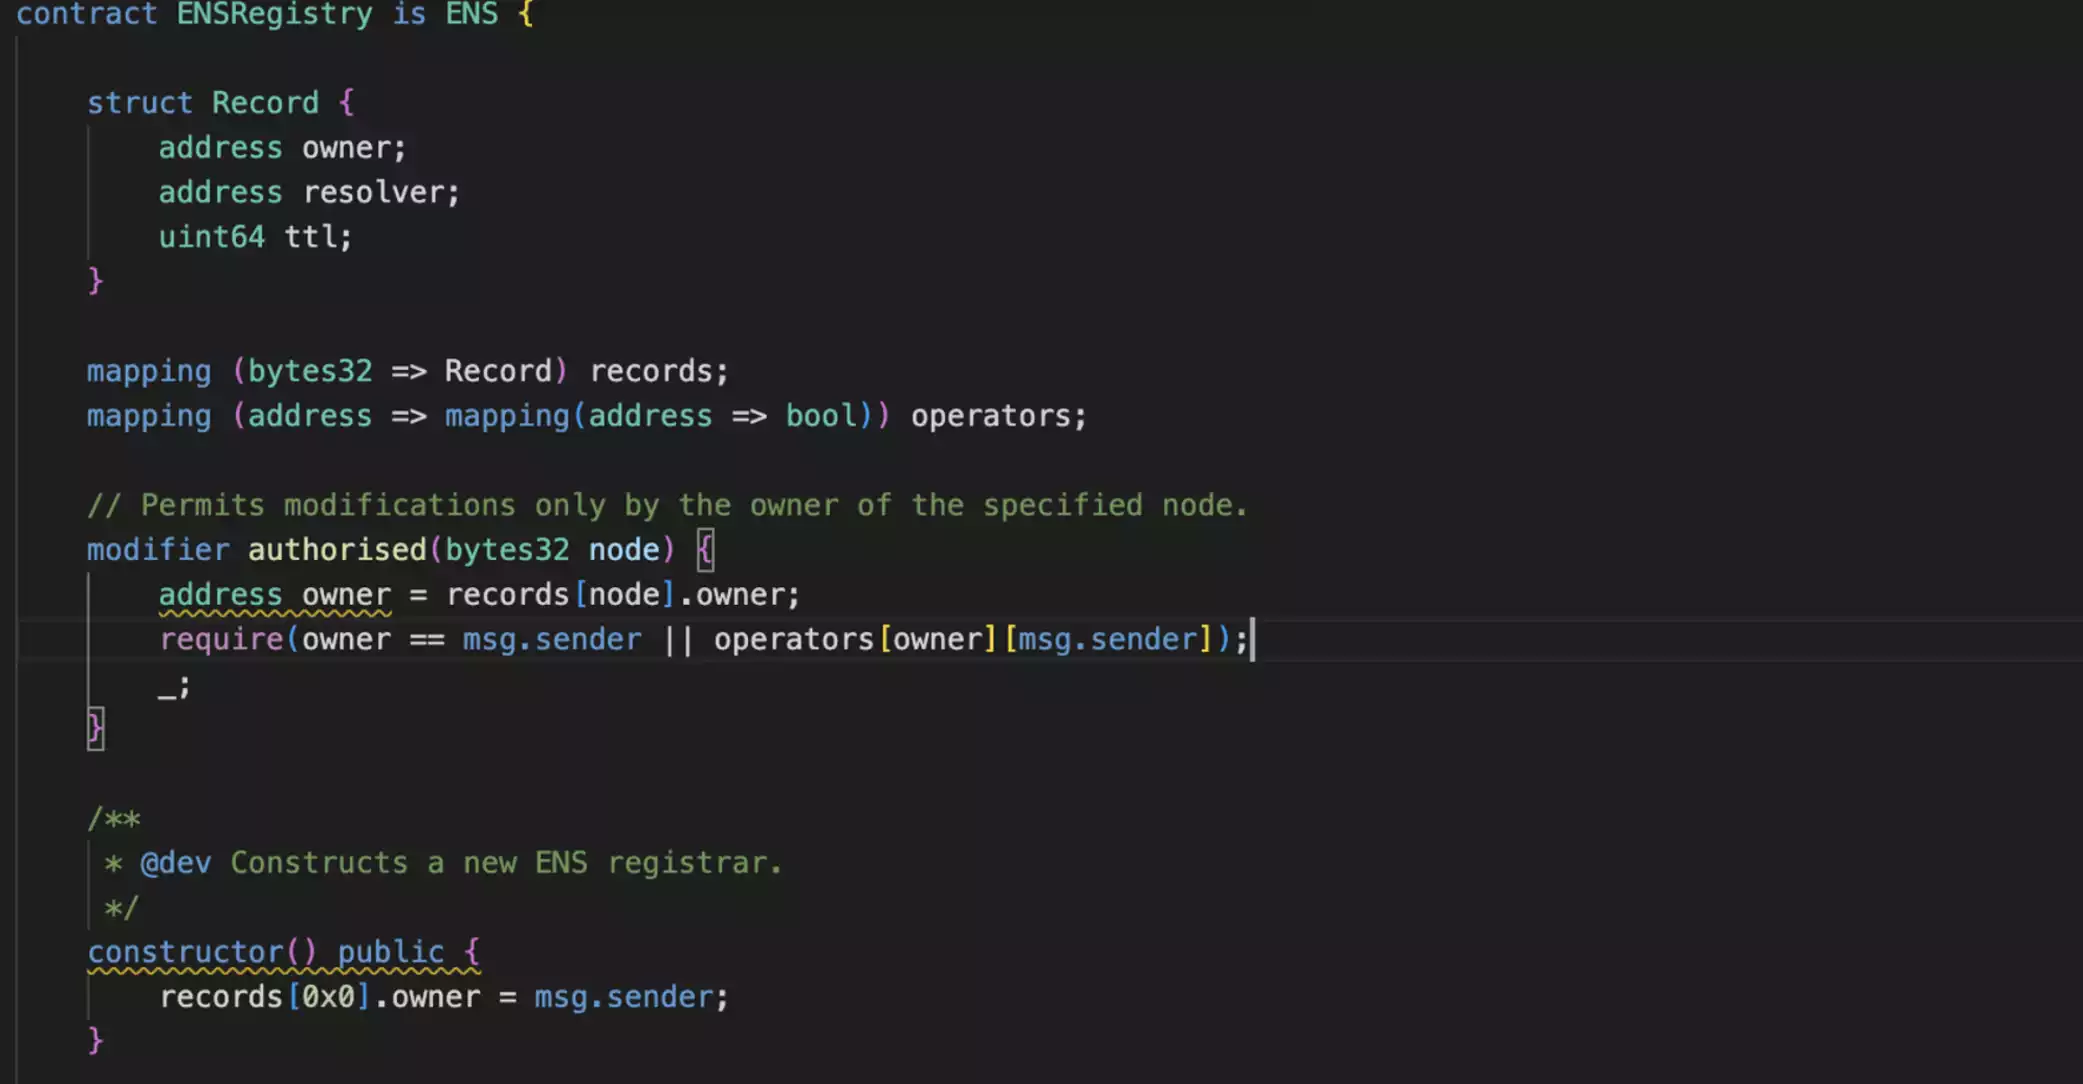
Task: Click the '@dev' doc comment tag
Action: click(x=175, y=863)
